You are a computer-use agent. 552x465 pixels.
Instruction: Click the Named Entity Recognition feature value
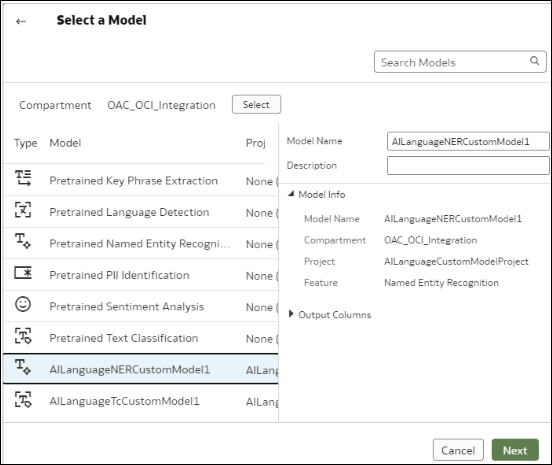(441, 283)
